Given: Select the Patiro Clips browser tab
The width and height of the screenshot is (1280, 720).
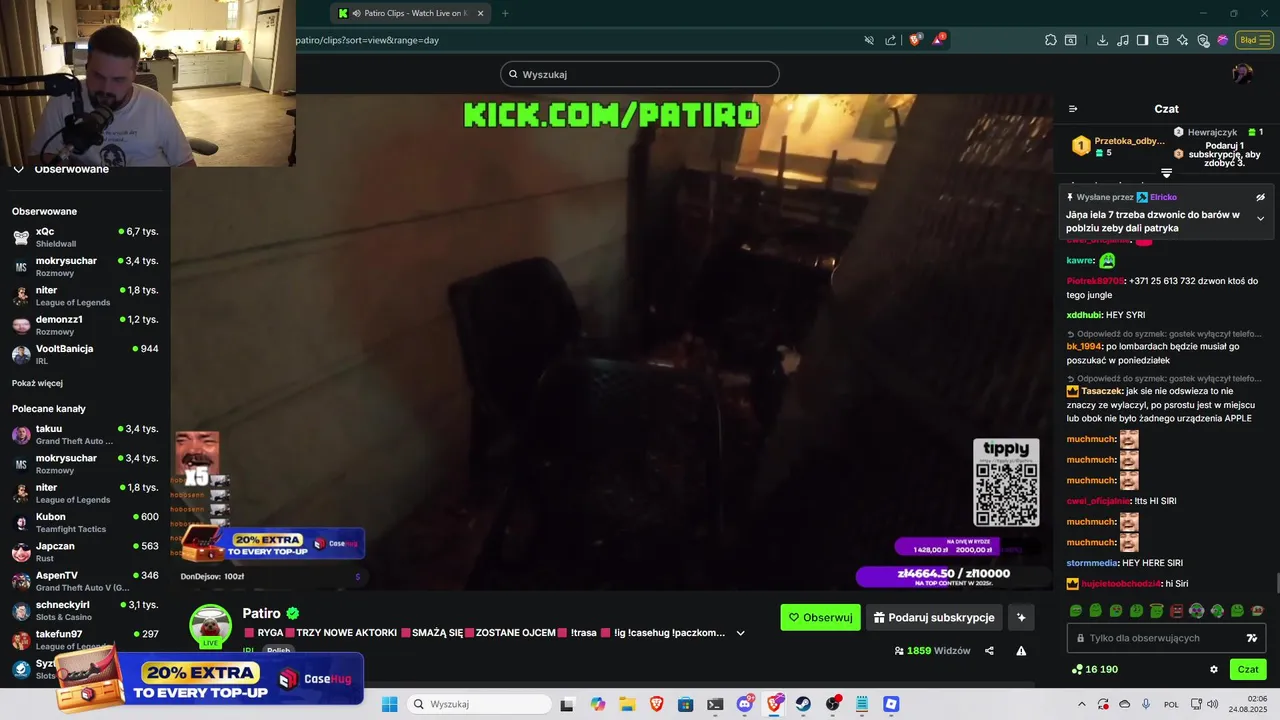Looking at the screenshot, I should click(x=410, y=13).
